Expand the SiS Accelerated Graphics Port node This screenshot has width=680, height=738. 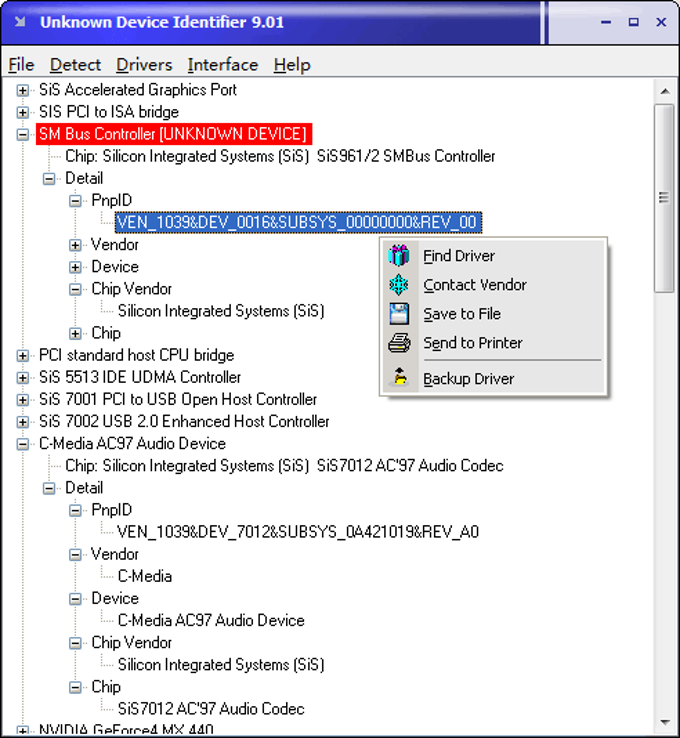click(23, 90)
